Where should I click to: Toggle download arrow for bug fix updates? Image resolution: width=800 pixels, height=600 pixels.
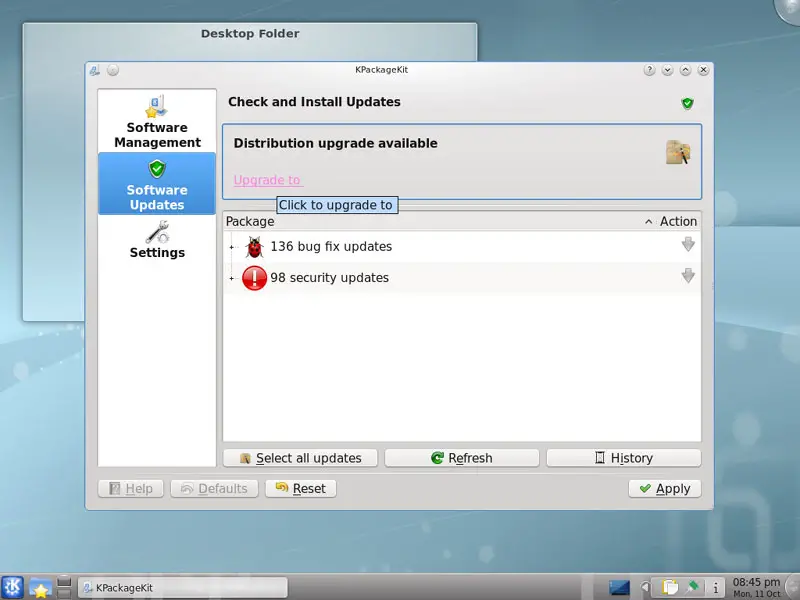(688, 244)
